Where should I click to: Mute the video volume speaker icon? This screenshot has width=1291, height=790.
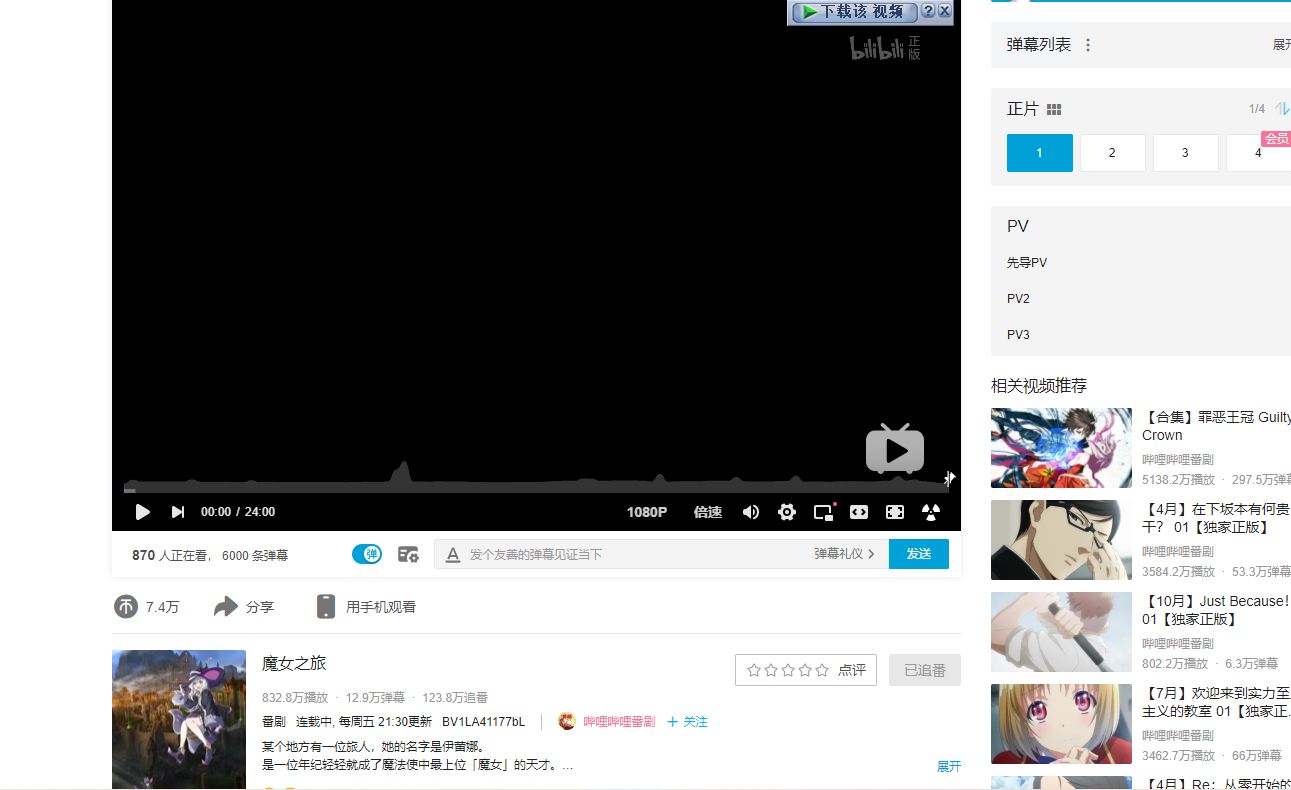[x=751, y=512]
